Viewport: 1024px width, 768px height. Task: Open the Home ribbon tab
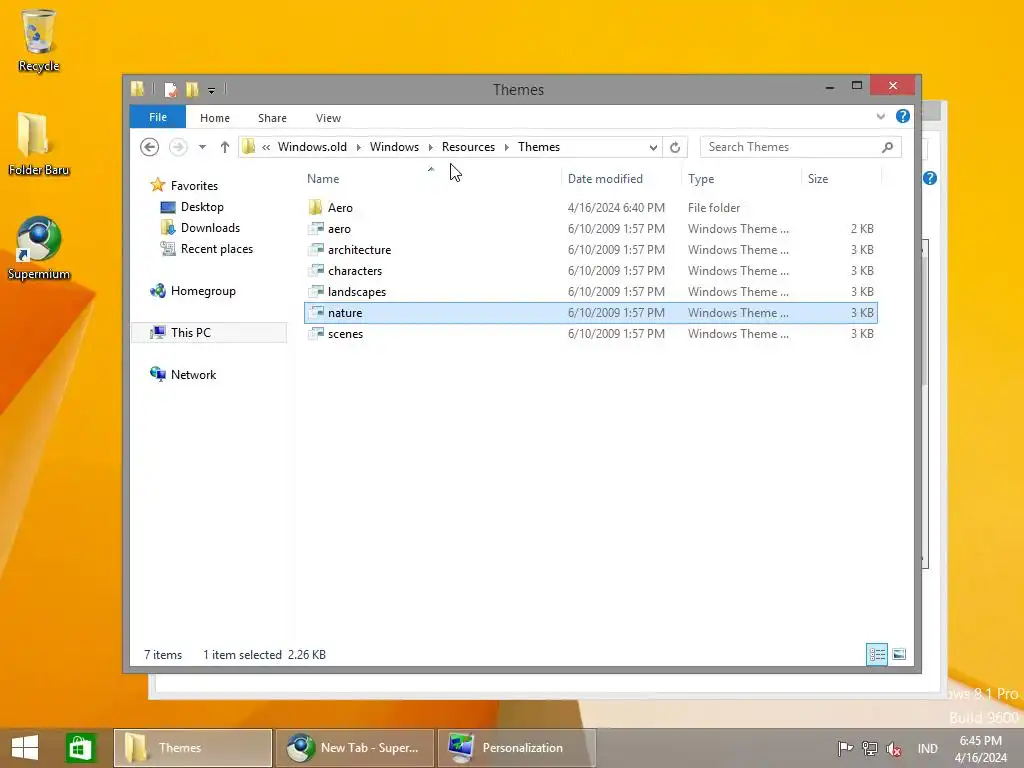coord(215,118)
